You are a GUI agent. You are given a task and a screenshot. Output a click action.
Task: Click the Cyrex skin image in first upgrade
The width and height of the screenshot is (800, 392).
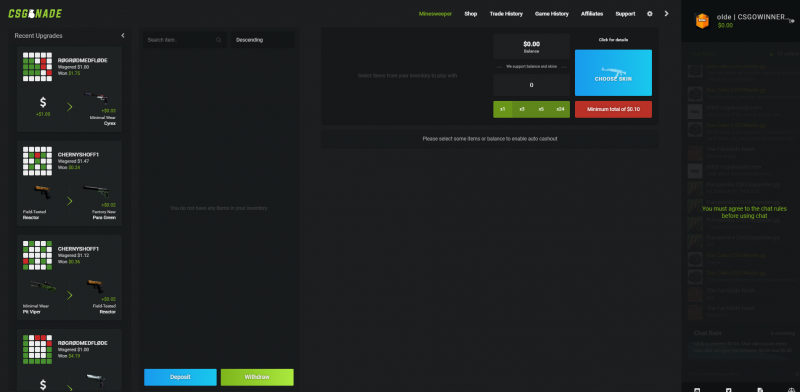coord(96,98)
